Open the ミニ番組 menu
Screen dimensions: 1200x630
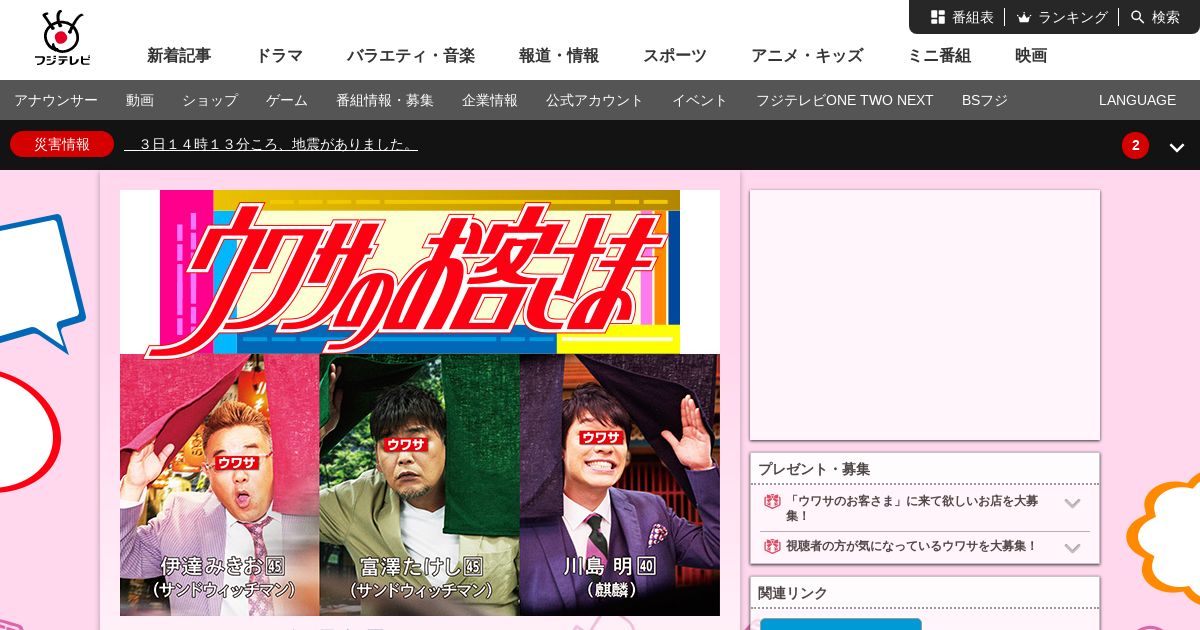[939, 56]
